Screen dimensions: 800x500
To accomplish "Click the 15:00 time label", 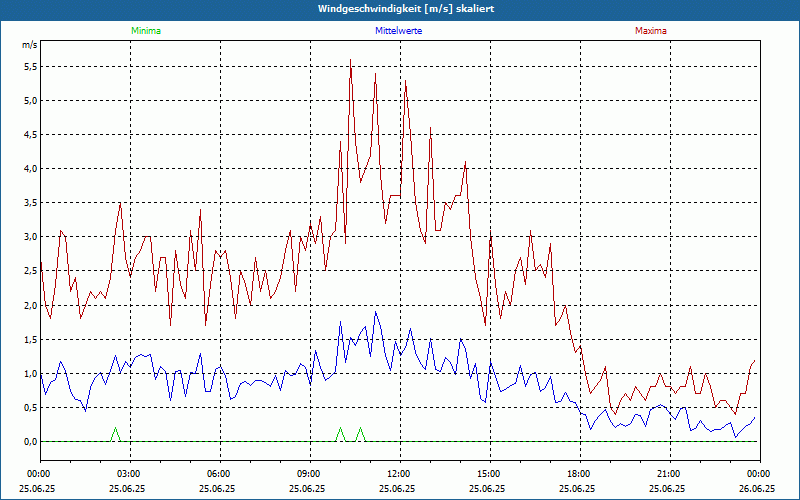I will point(490,474).
